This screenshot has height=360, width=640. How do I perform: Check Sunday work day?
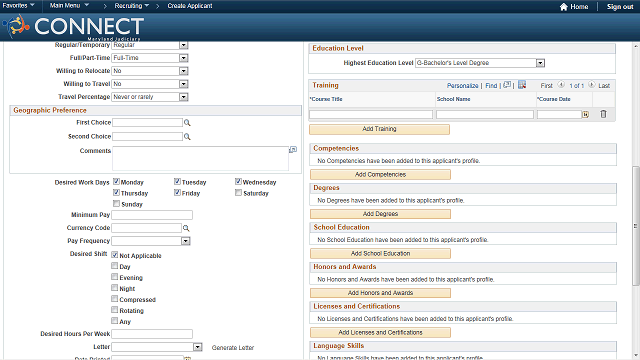click(116, 203)
